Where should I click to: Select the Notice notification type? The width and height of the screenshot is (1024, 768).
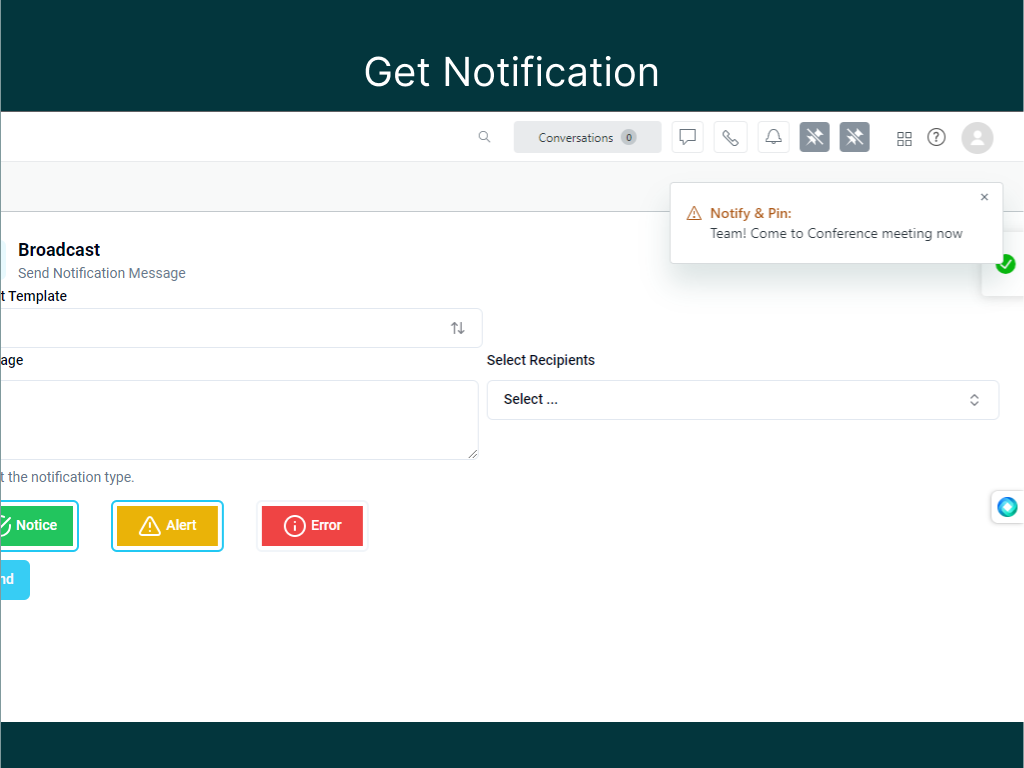pyautogui.click(x=36, y=526)
